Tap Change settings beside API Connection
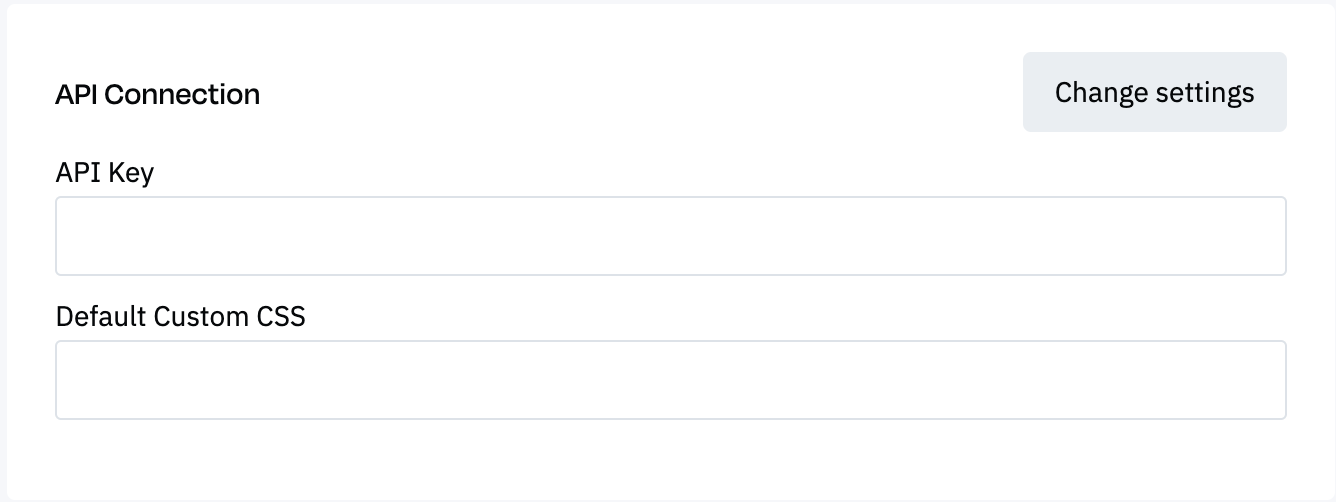The image size is (1336, 502). pyautogui.click(x=1154, y=92)
